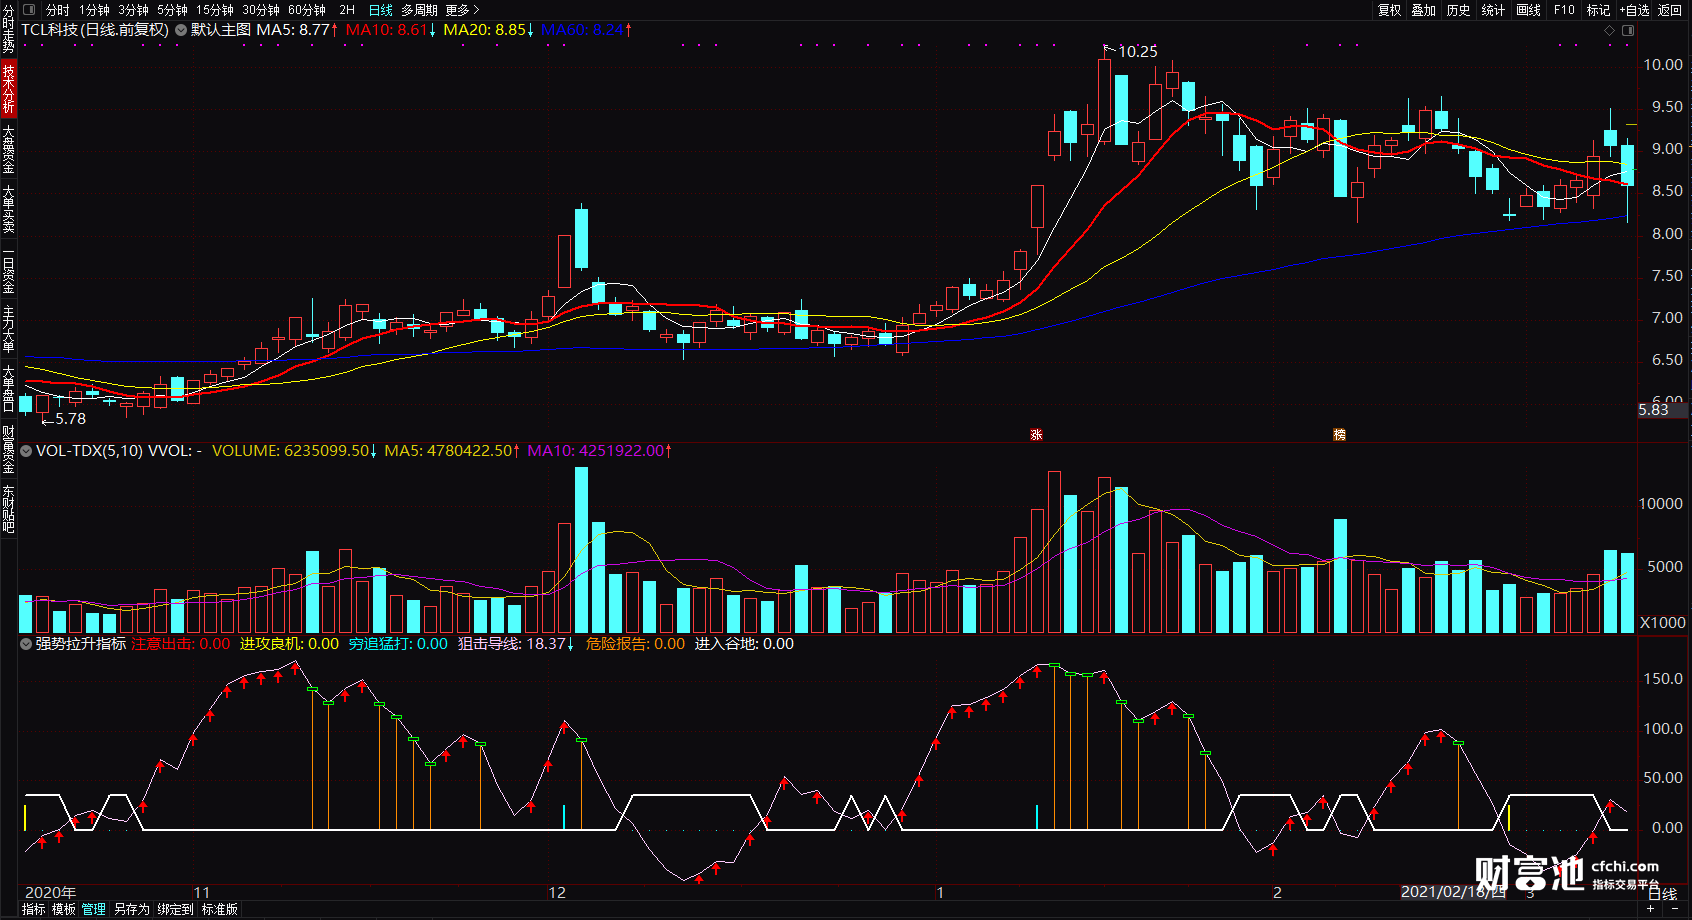Select the 1分钟 period
Screen dimensions: 1692x920
95,10
